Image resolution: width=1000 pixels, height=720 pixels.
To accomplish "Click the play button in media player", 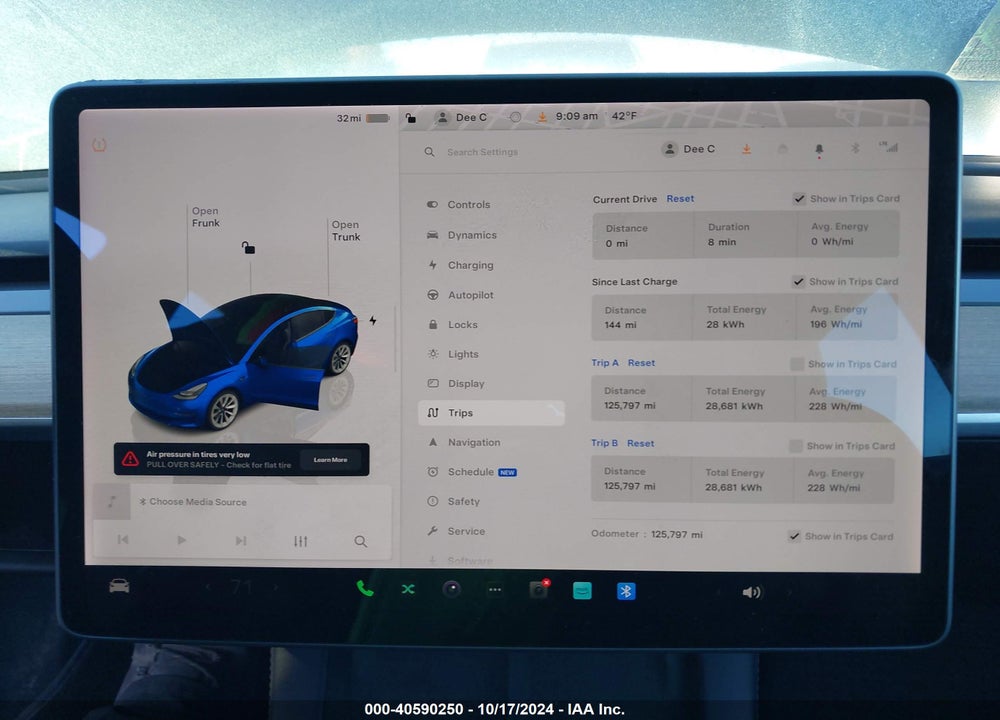I will [182, 540].
